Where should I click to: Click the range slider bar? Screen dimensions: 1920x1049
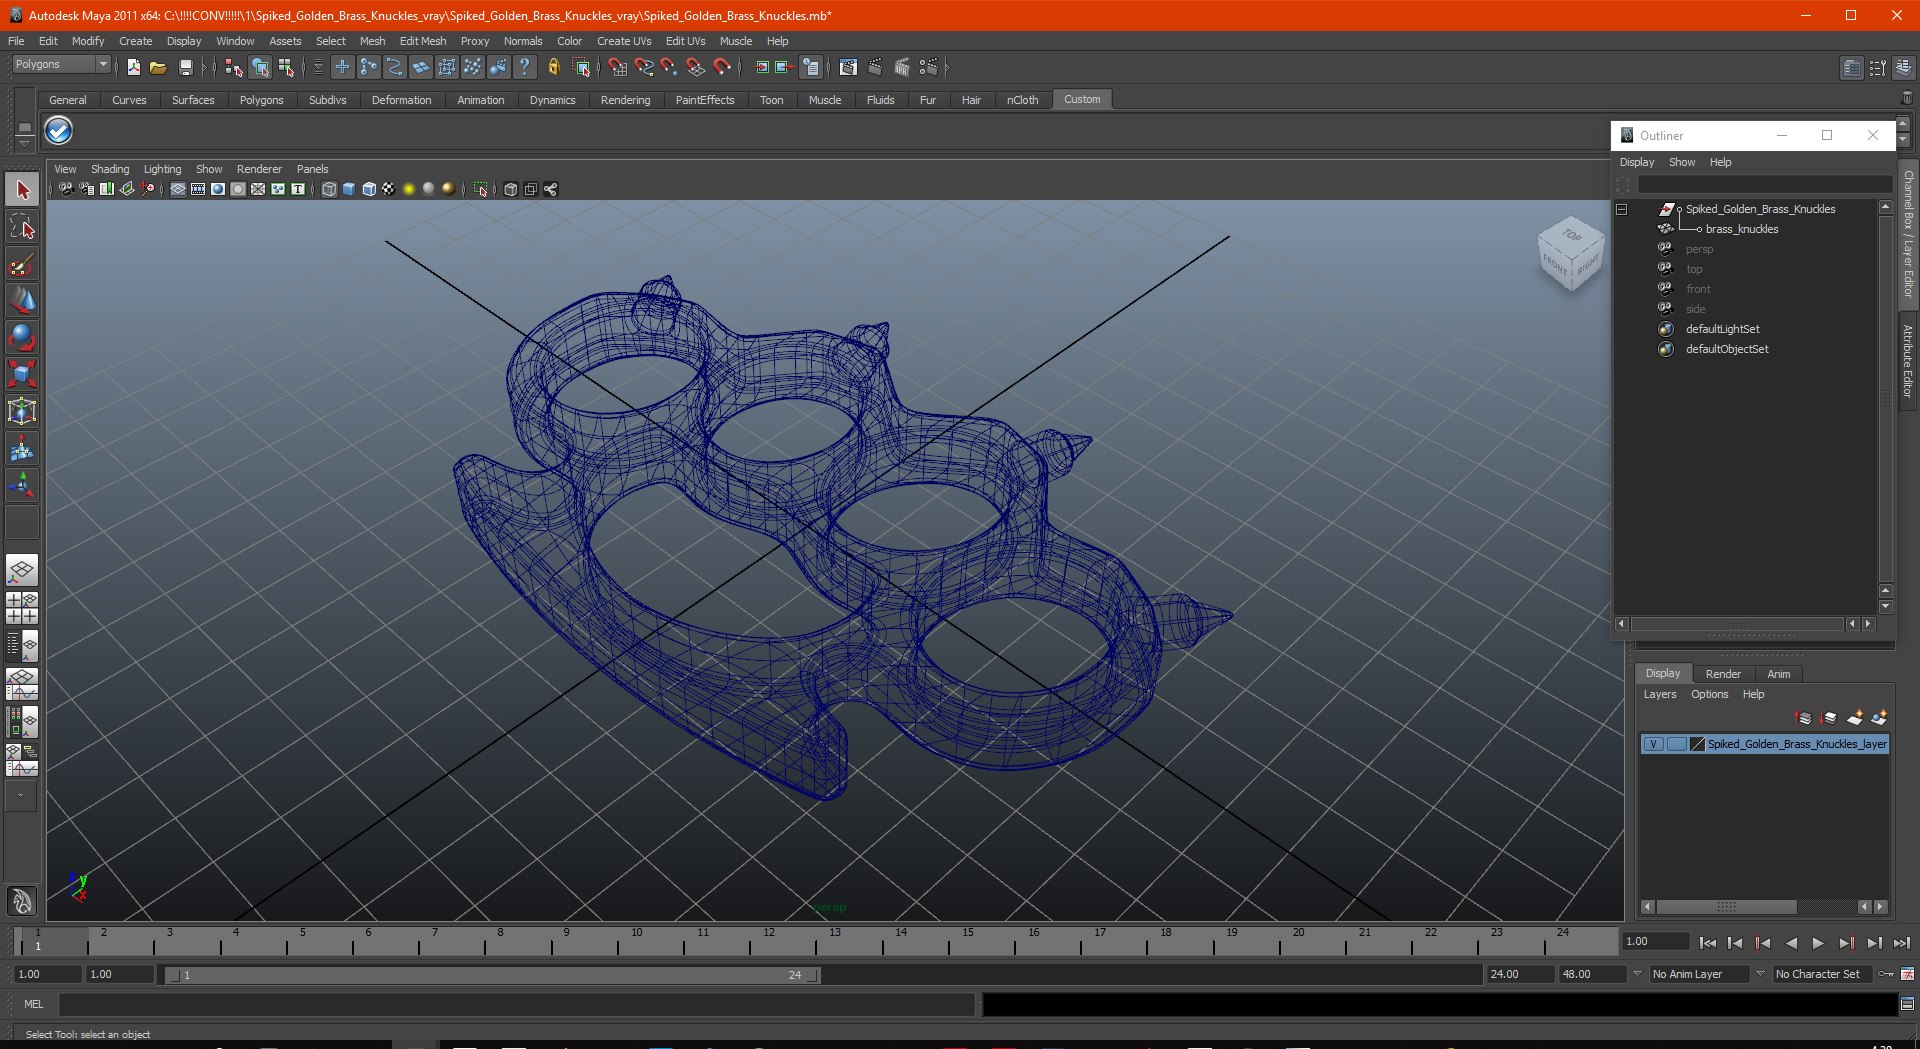tap(492, 975)
